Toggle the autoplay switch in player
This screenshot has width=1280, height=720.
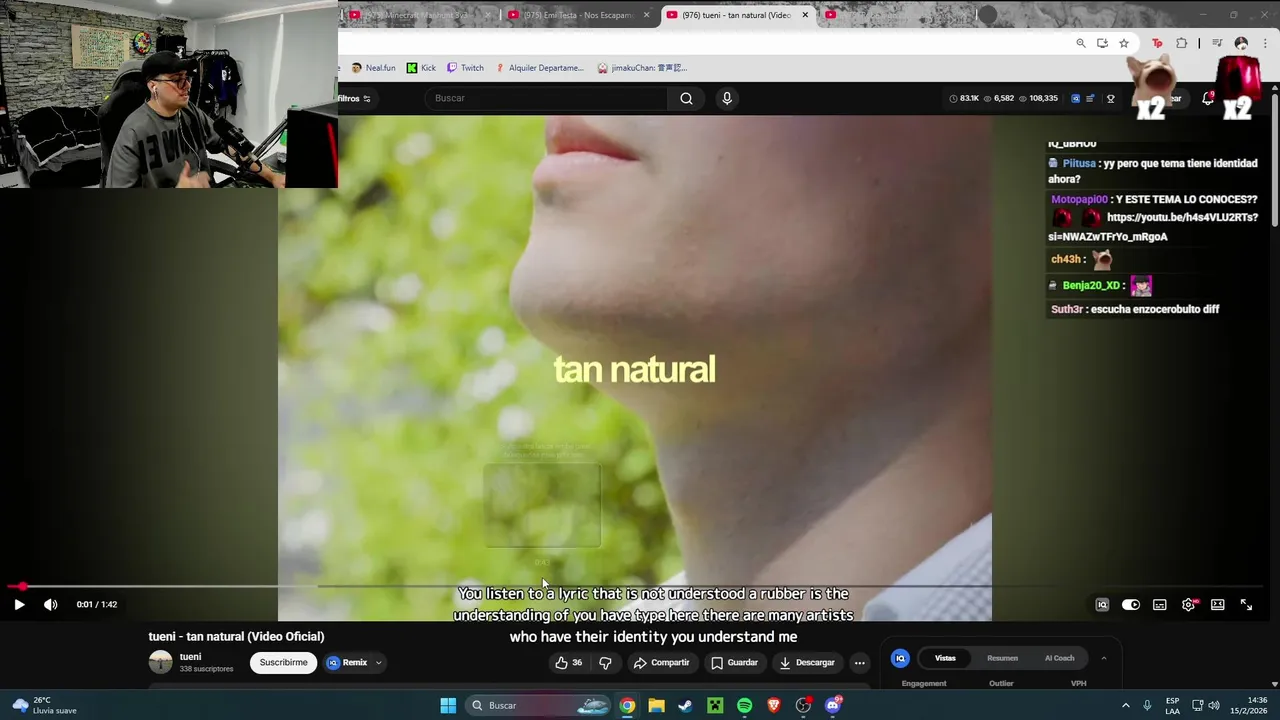[x=1131, y=605]
